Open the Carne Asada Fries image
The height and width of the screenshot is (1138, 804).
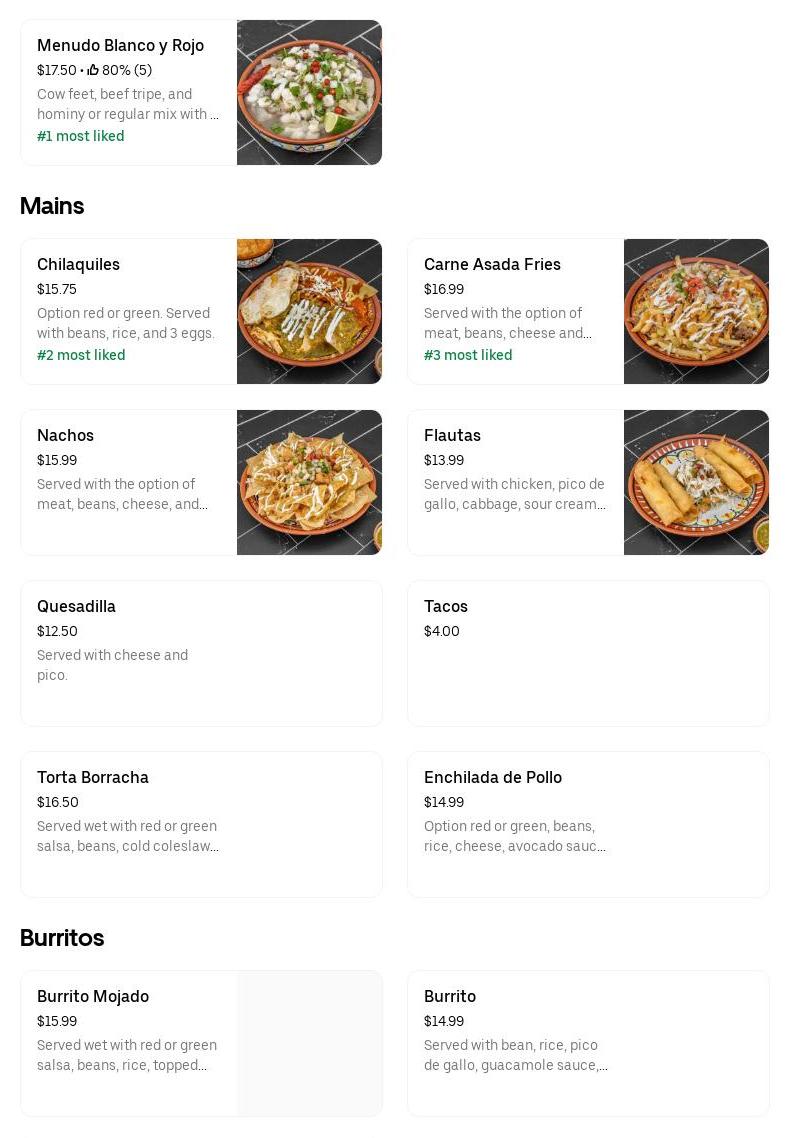point(696,311)
